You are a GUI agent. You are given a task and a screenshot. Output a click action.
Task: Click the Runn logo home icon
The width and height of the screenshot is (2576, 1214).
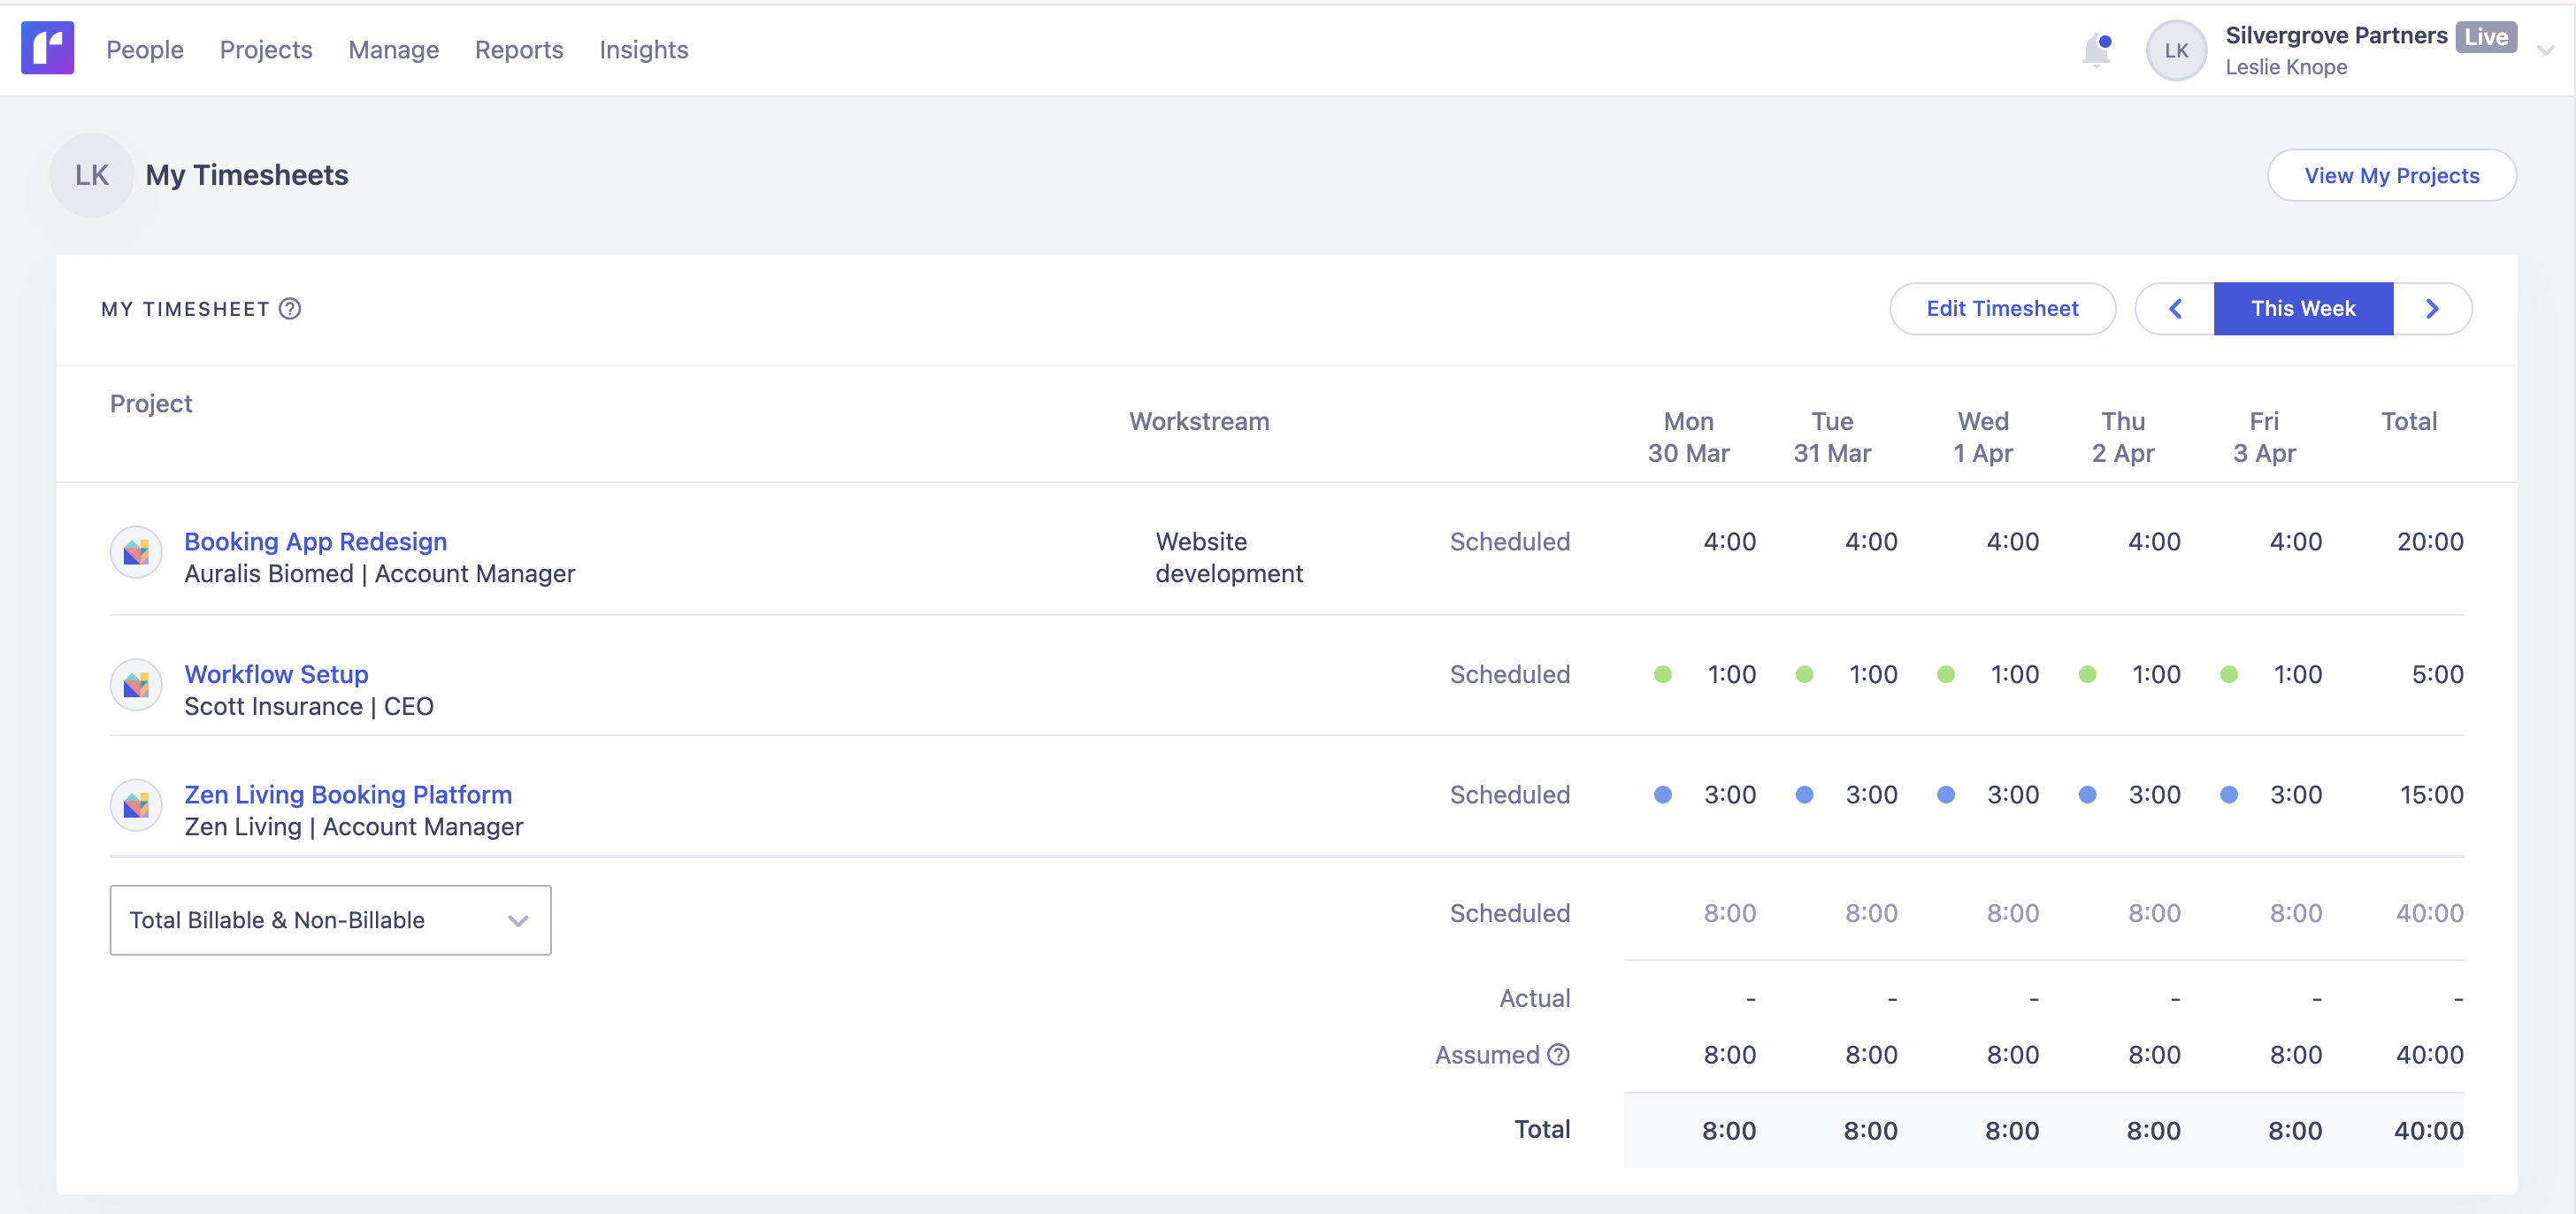click(47, 48)
